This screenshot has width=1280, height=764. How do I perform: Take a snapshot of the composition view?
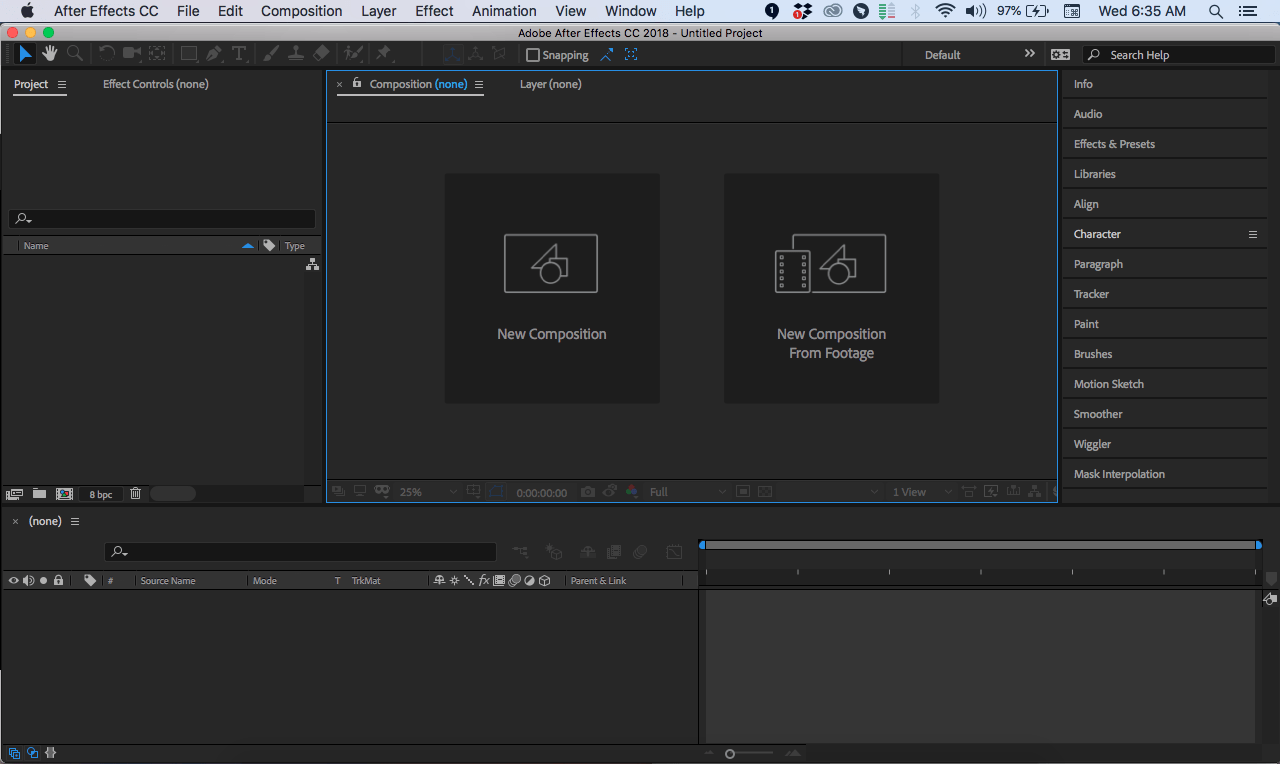tap(588, 491)
